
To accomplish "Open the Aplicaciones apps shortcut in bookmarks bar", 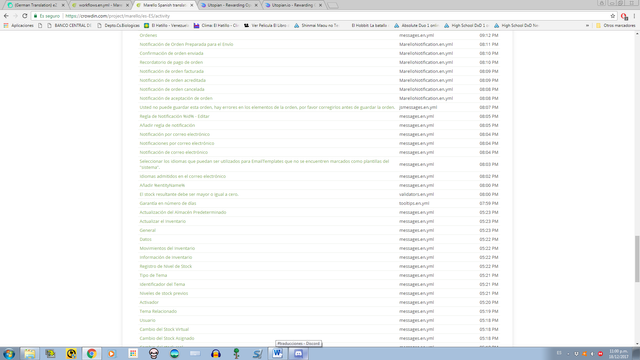I will coord(19,25).
